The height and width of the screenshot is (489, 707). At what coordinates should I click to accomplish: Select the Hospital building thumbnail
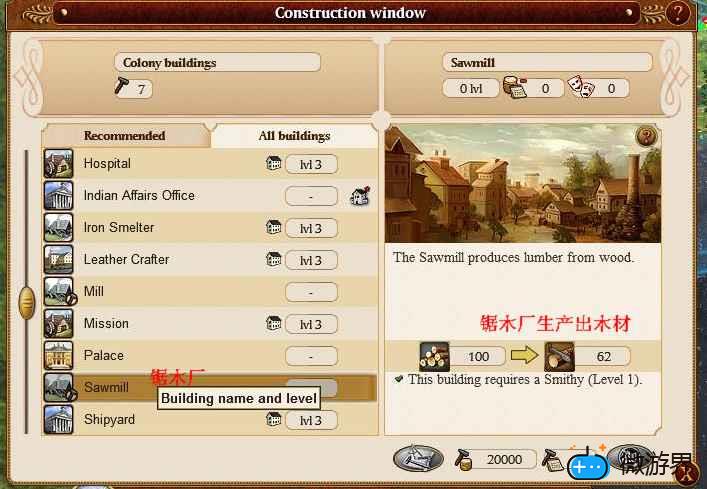pyautogui.click(x=59, y=164)
